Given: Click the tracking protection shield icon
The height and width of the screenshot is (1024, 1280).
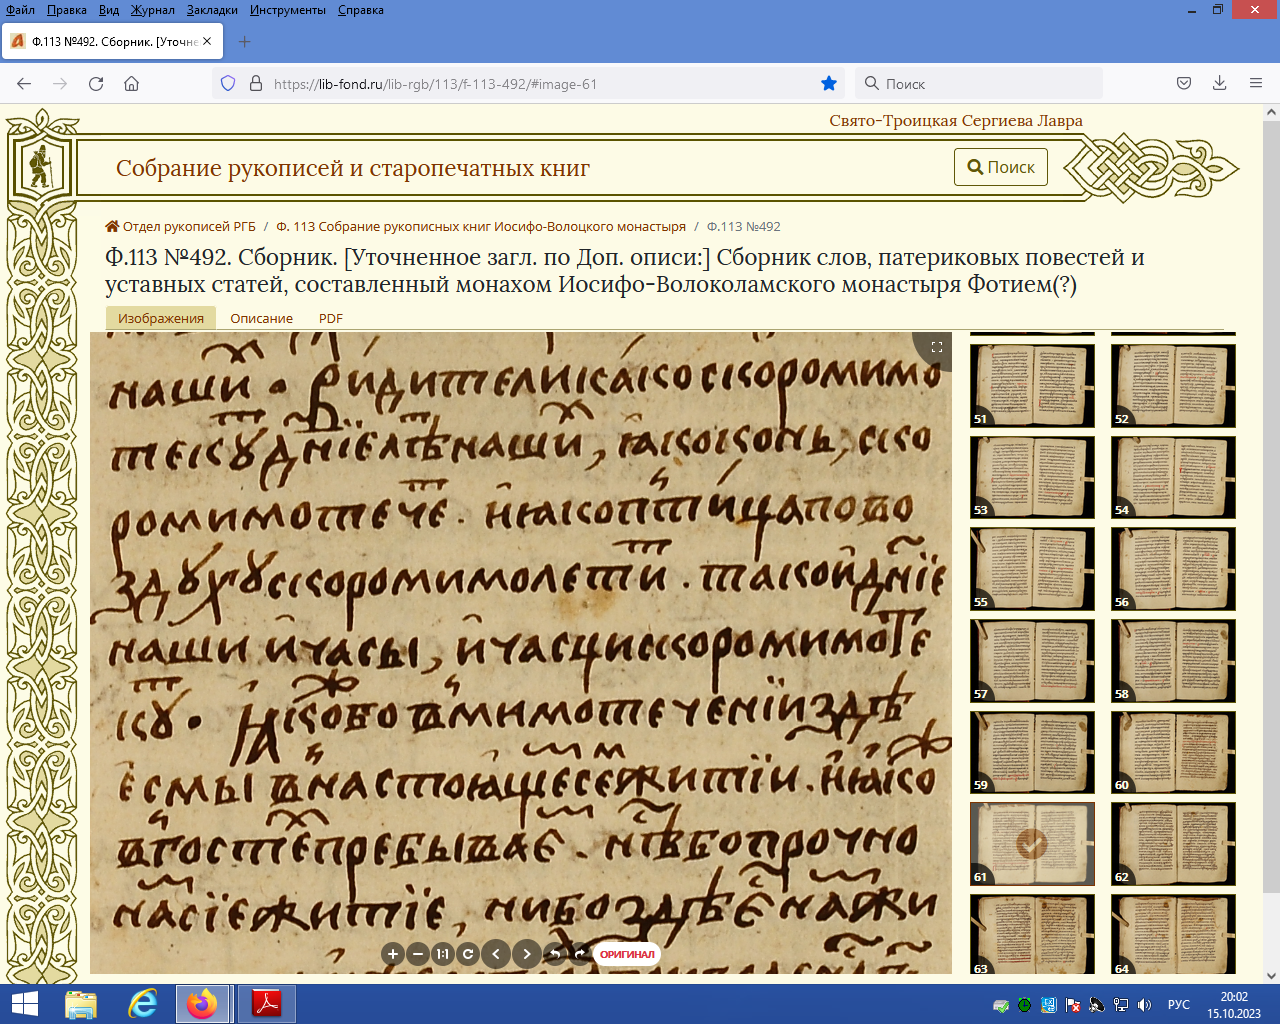Looking at the screenshot, I should point(228,84).
